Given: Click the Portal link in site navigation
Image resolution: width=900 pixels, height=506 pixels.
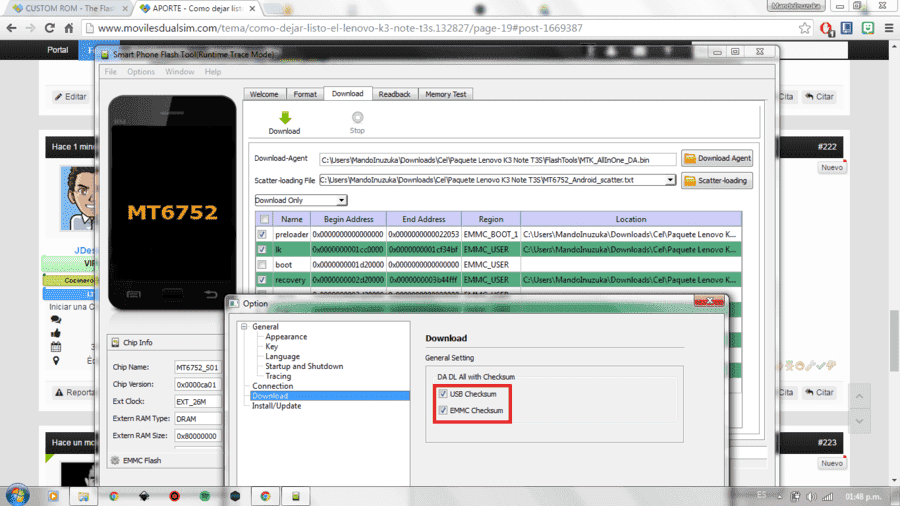Looking at the screenshot, I should (x=57, y=50).
